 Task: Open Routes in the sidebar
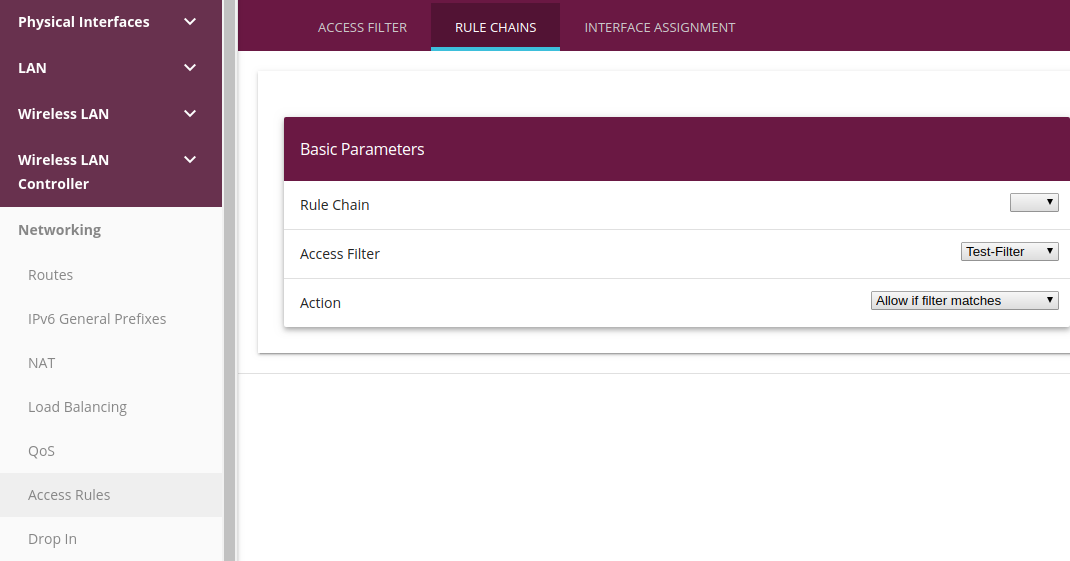pyautogui.click(x=50, y=275)
